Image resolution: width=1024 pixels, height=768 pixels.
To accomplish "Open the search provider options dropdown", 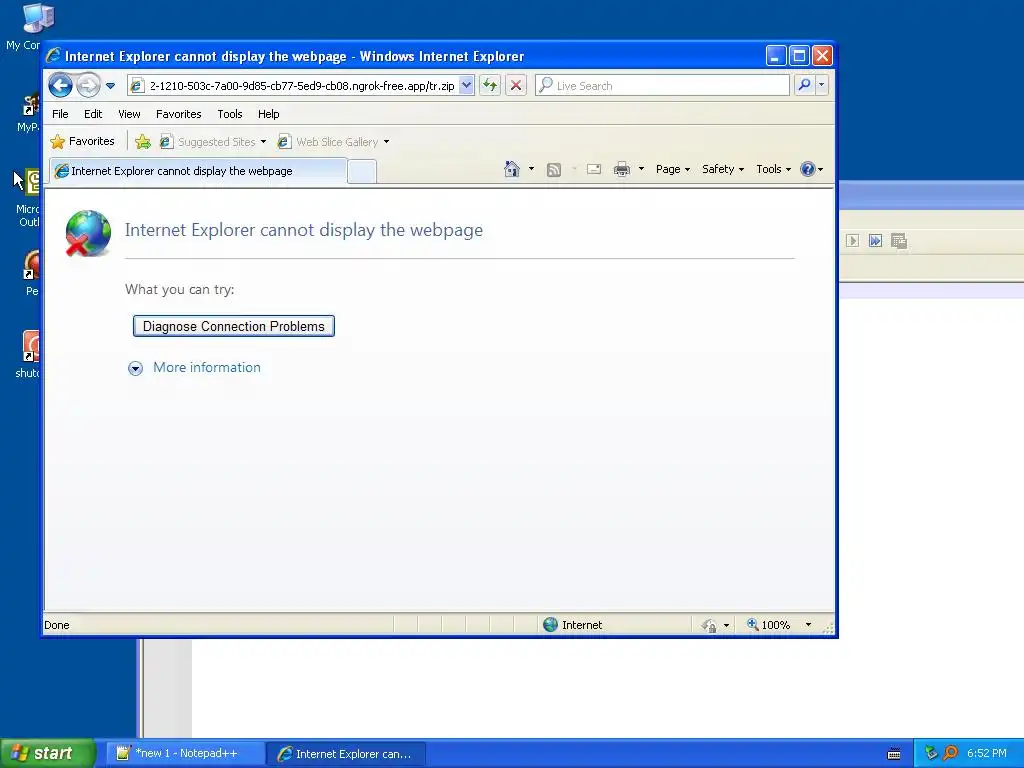I will click(822, 86).
